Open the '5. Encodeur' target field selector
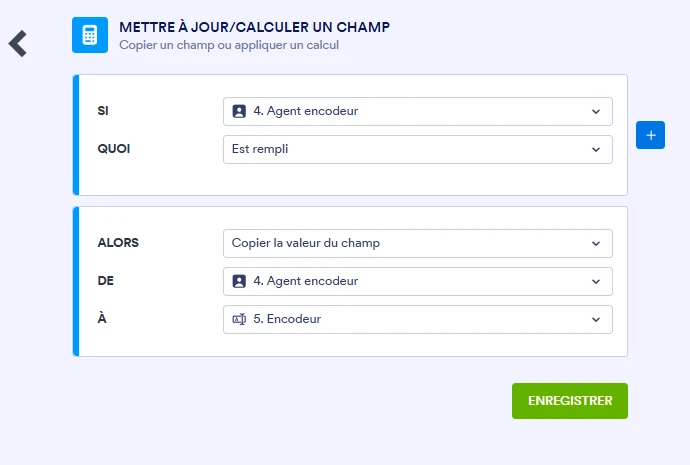Image resolution: width=690 pixels, height=465 pixels. pos(400,319)
